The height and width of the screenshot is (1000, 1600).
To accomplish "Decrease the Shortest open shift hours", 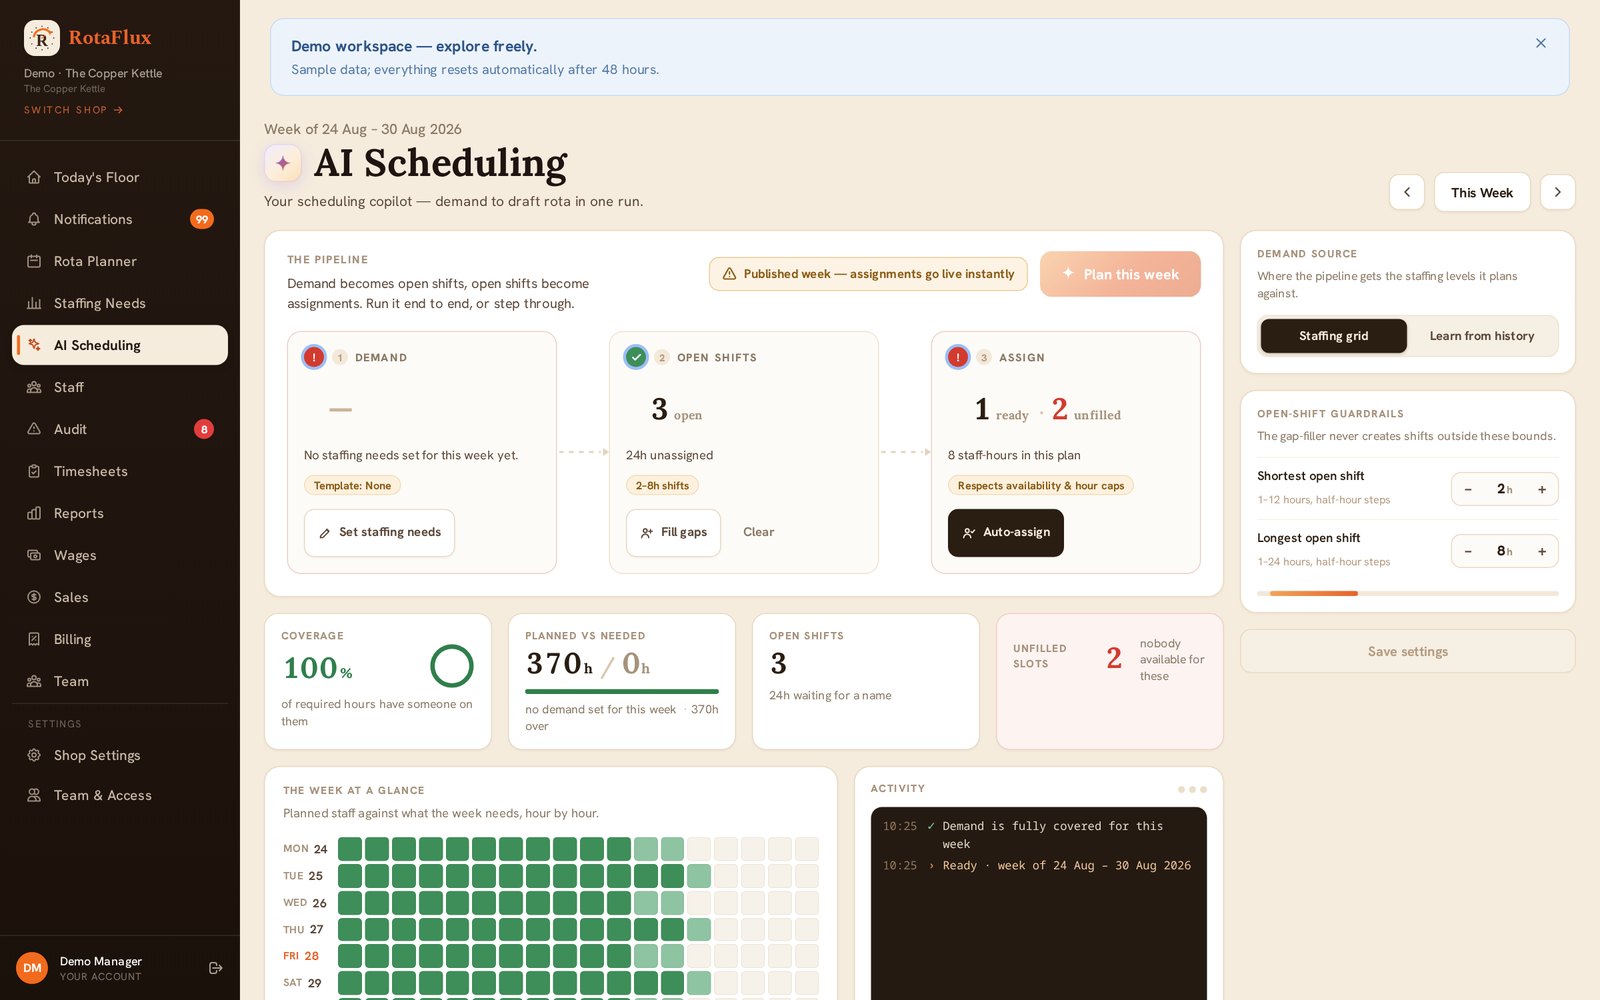I will (1468, 489).
